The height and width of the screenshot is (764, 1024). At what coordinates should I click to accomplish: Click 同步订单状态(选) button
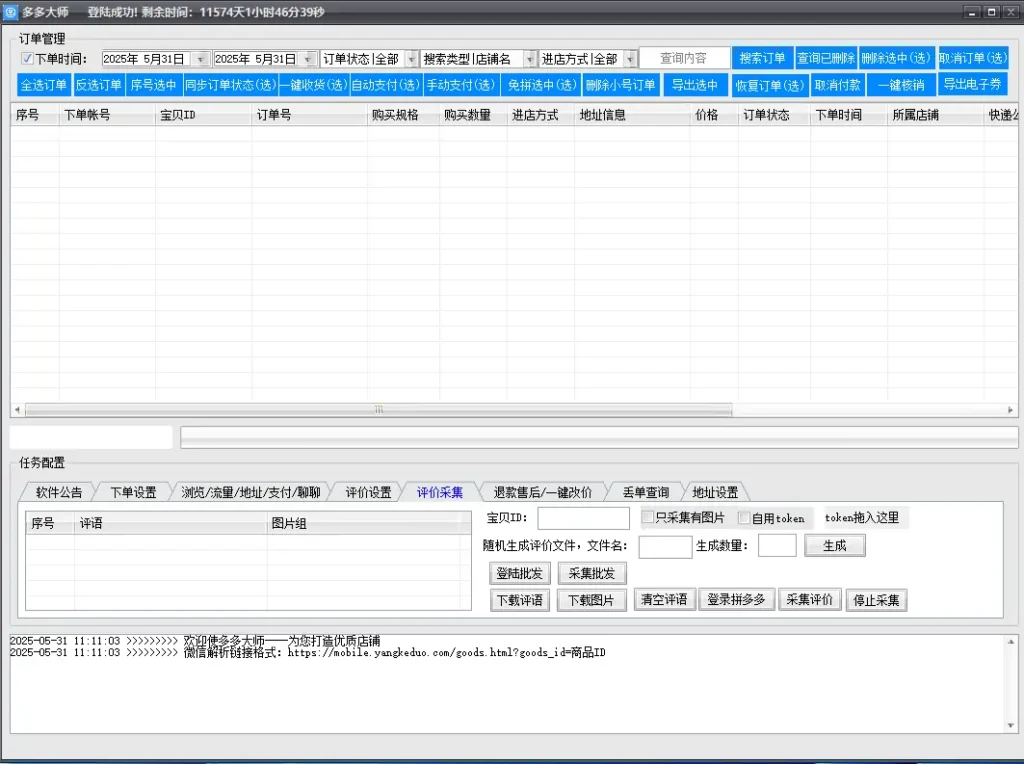pos(231,85)
